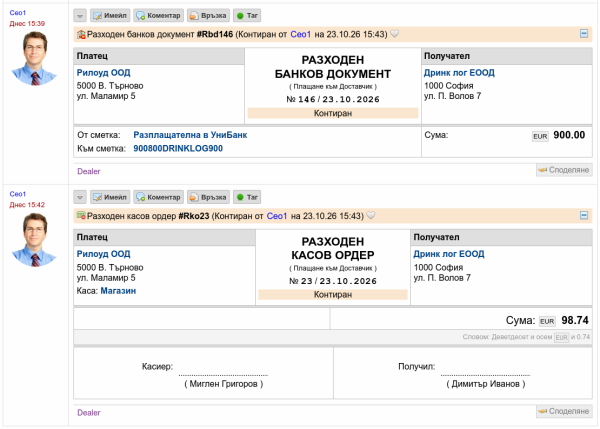Click Споделяне button under bank document
Viewport: 600px width, 429px height.
(x=564, y=170)
